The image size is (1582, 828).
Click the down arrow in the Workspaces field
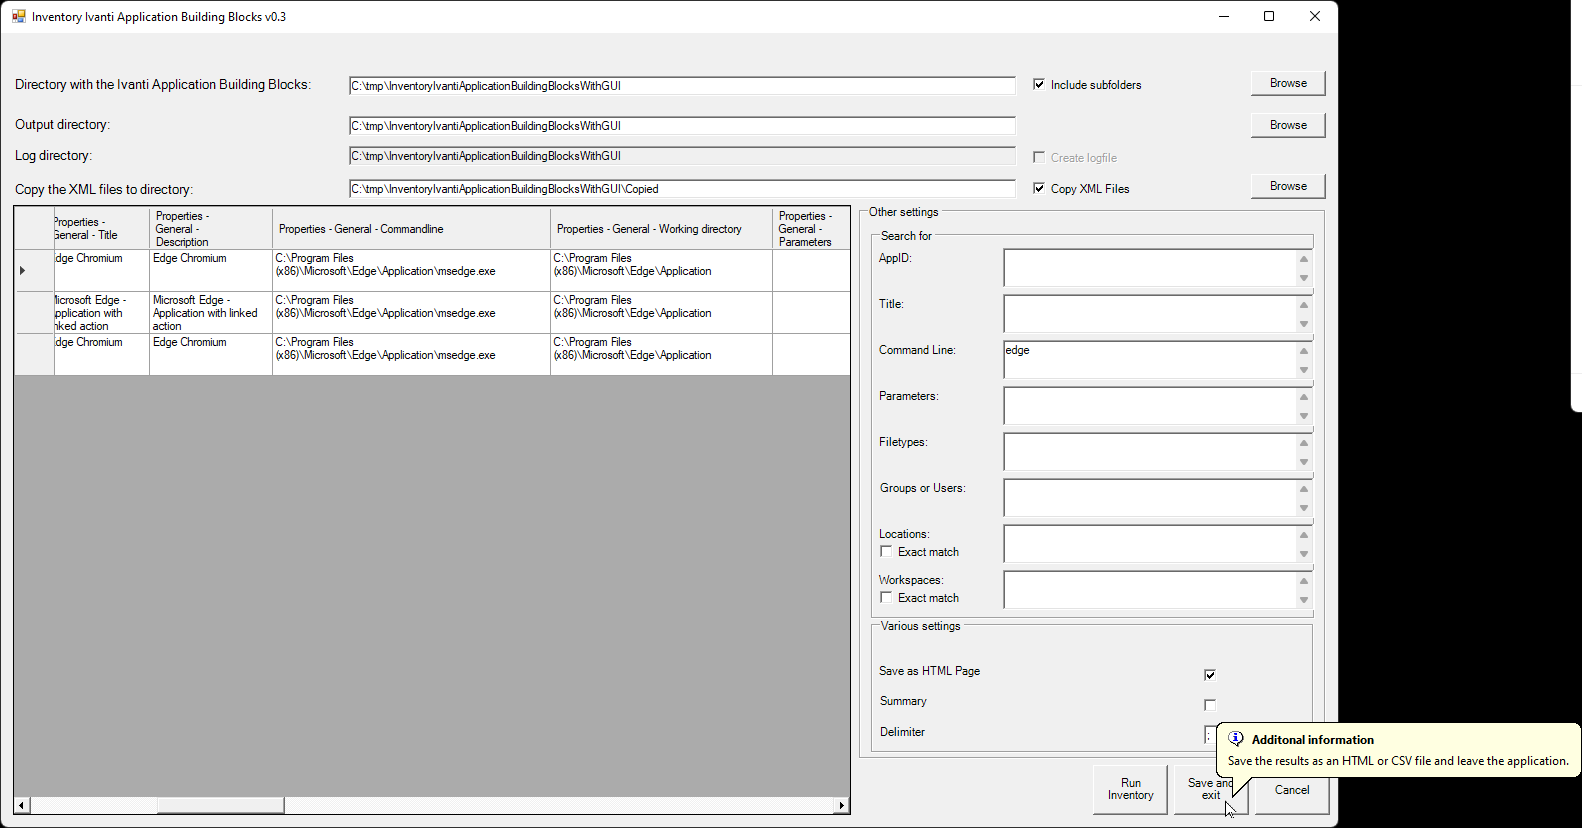pos(1304,600)
